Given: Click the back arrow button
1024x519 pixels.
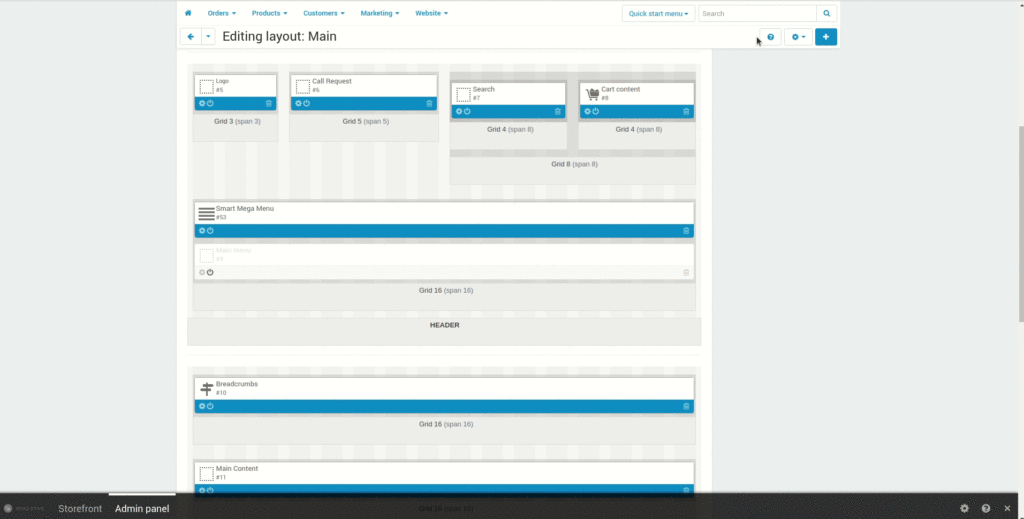Looking at the screenshot, I should 191,37.
